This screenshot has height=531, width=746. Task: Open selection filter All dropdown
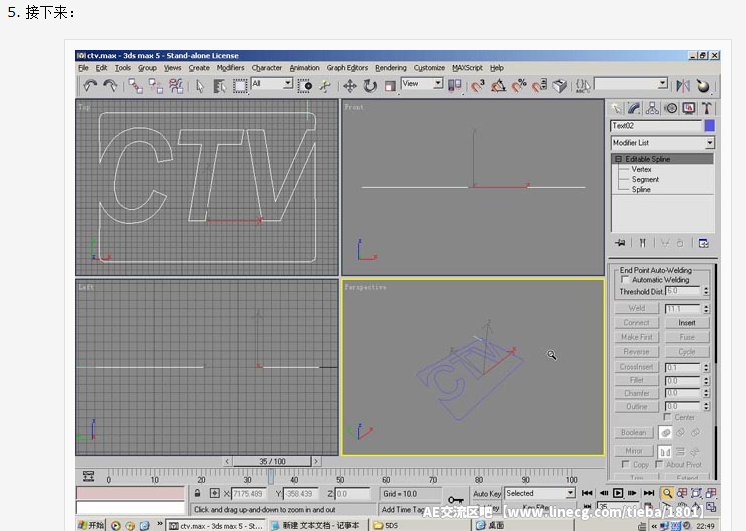[x=288, y=83]
